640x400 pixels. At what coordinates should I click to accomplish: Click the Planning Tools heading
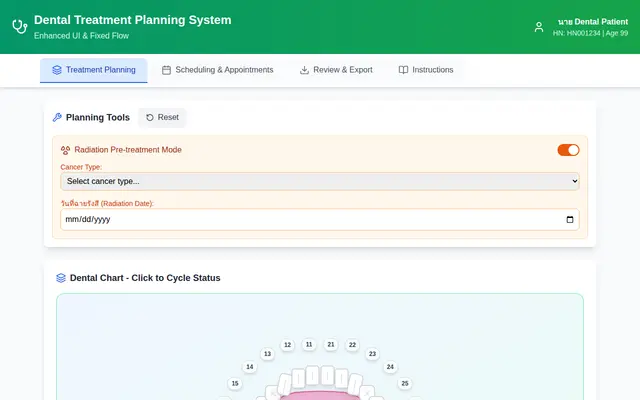[98, 118]
